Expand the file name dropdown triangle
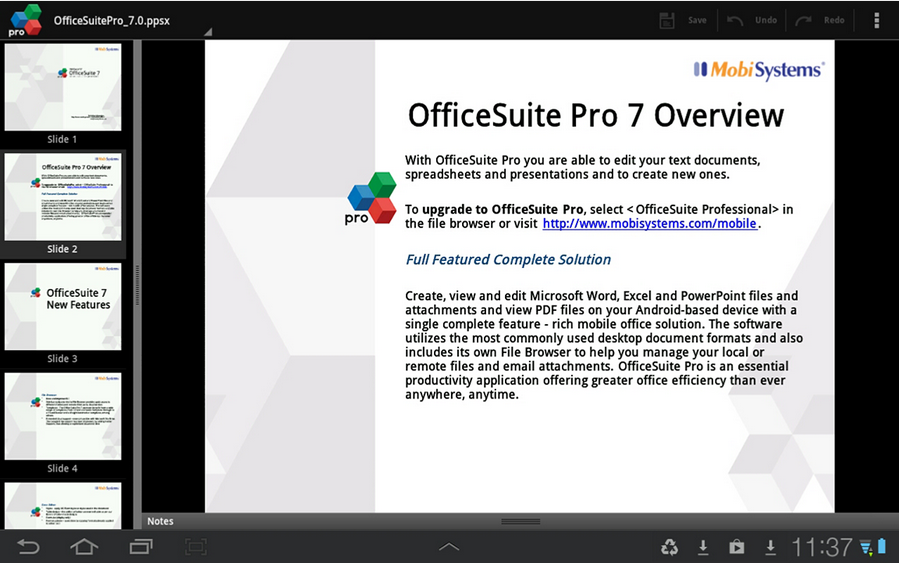Screen dimensions: 899x563 [208, 32]
